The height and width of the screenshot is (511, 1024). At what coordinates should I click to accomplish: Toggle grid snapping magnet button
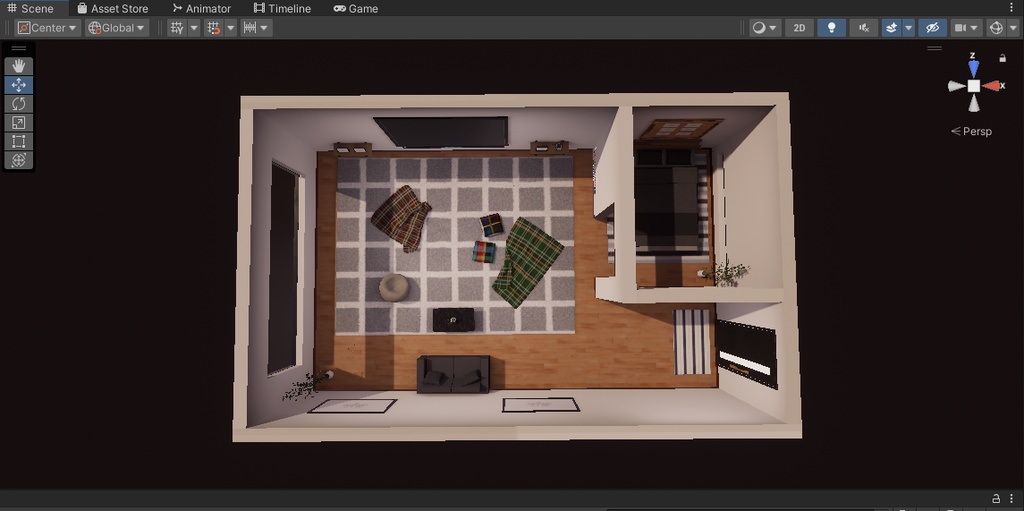[x=214, y=28]
